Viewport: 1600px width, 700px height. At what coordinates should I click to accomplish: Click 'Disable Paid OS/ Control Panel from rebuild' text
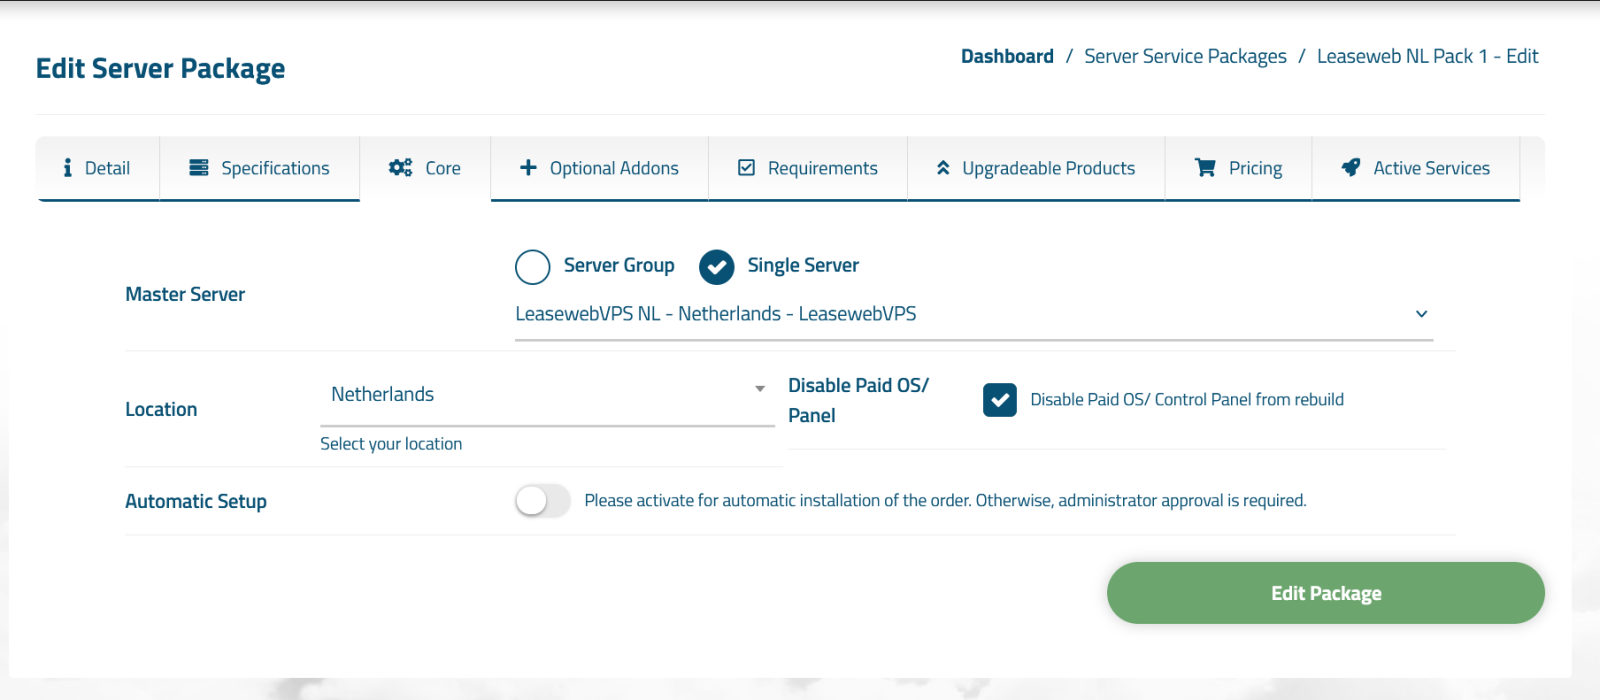point(1187,399)
